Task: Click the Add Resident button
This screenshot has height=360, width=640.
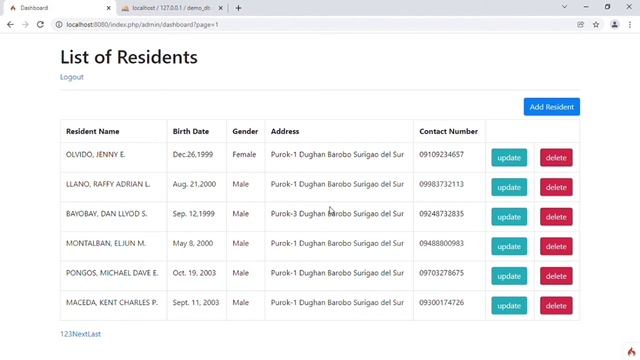Action: point(552,107)
